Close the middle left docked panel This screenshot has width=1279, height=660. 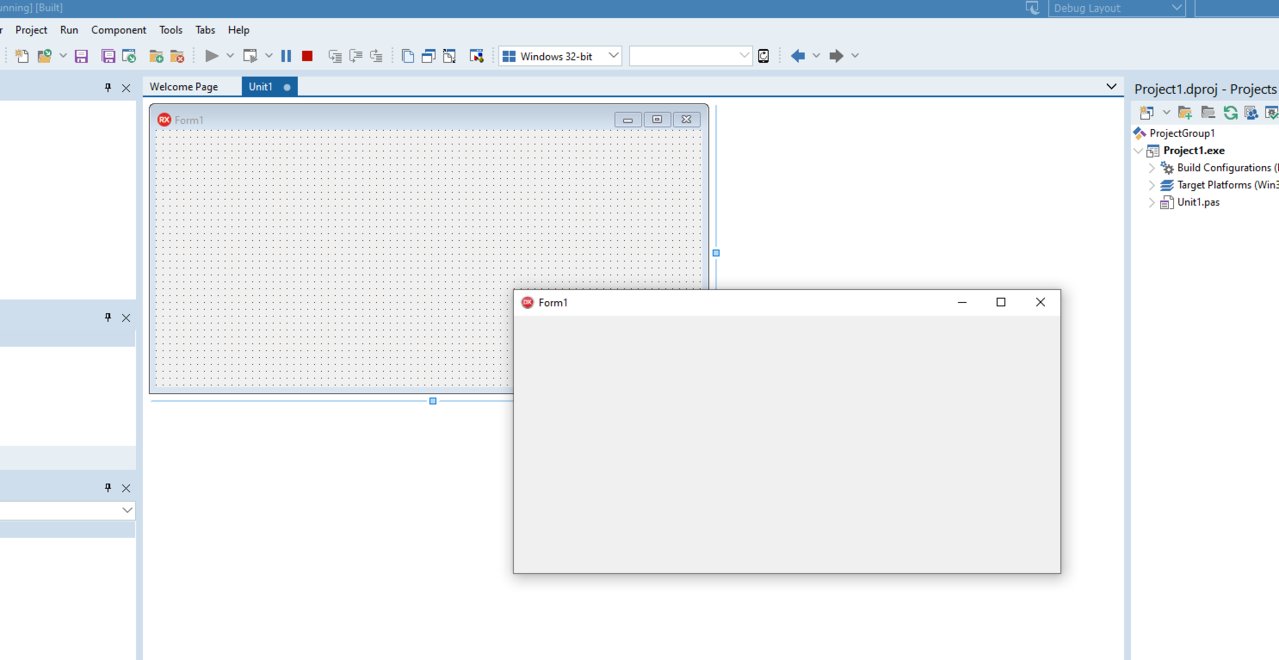pyautogui.click(x=126, y=318)
